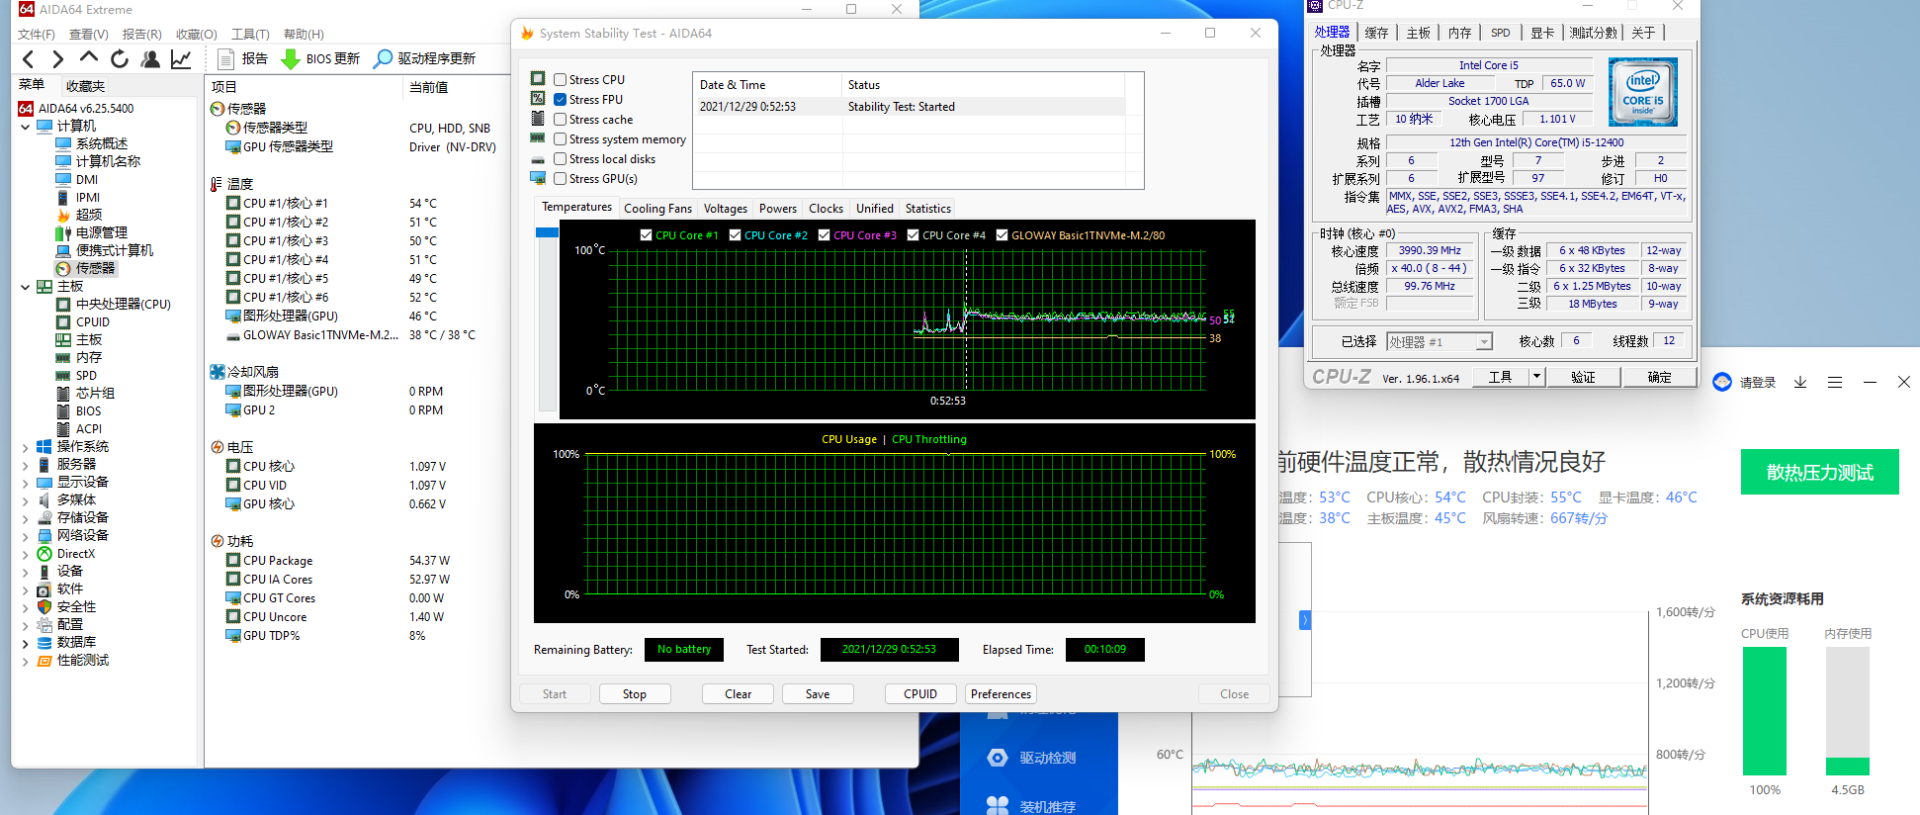Image resolution: width=1920 pixels, height=815 pixels.
Task: Click the download arrow icon in cooling app
Action: tap(1800, 382)
